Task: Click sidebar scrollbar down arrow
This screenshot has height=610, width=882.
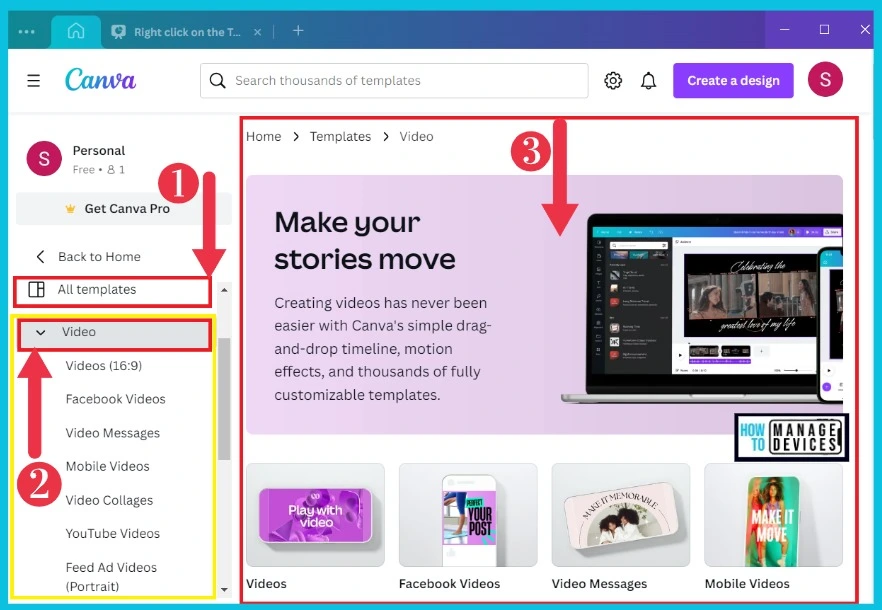Action: coord(224,590)
